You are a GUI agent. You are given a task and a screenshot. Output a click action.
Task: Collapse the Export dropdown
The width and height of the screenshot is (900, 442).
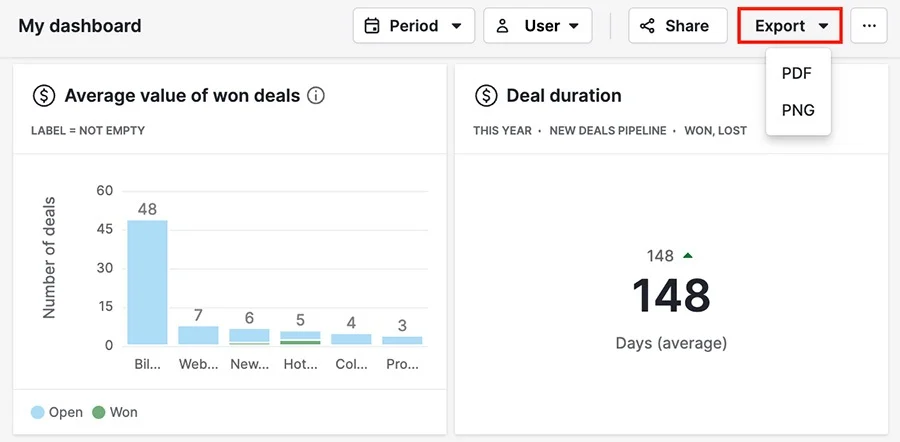click(790, 26)
